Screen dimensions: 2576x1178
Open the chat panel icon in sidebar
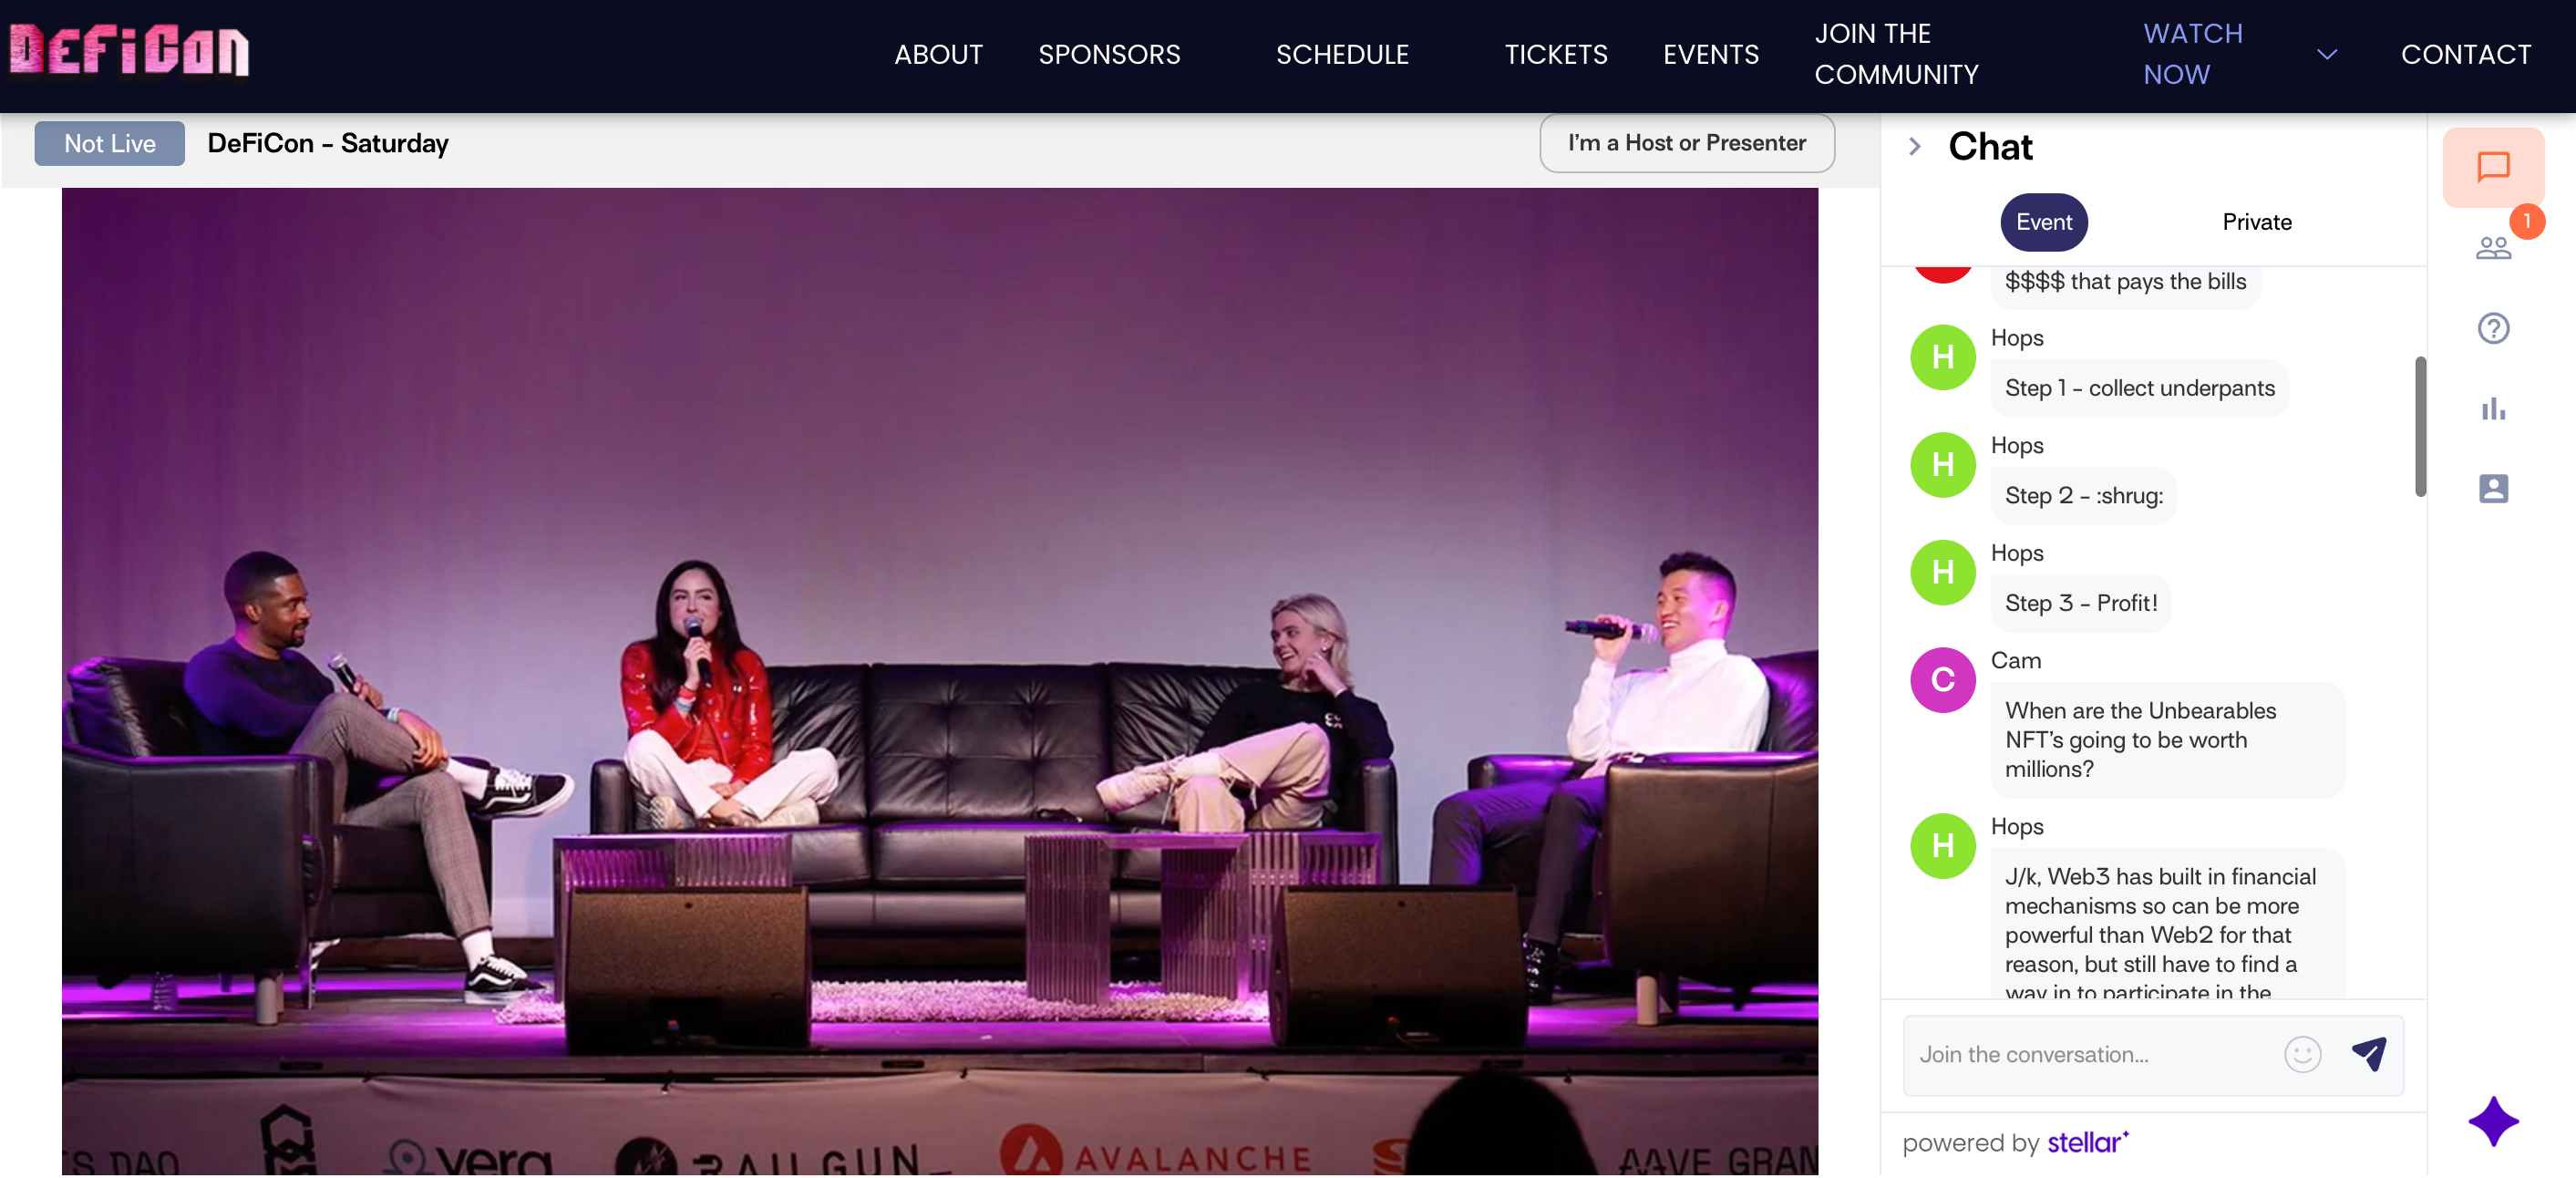[2493, 167]
